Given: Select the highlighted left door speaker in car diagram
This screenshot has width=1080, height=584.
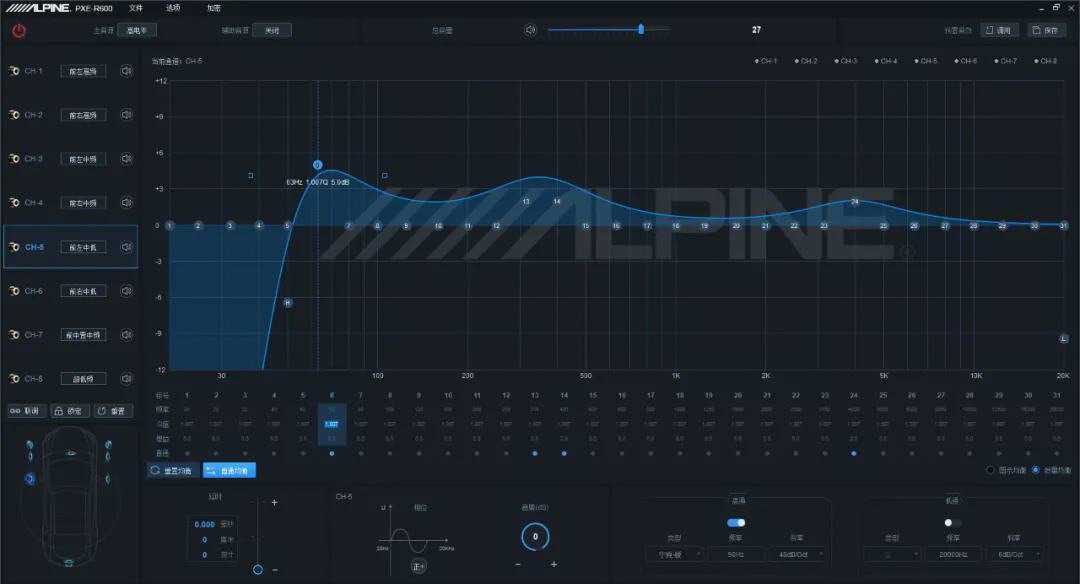Looking at the screenshot, I should click(30, 478).
